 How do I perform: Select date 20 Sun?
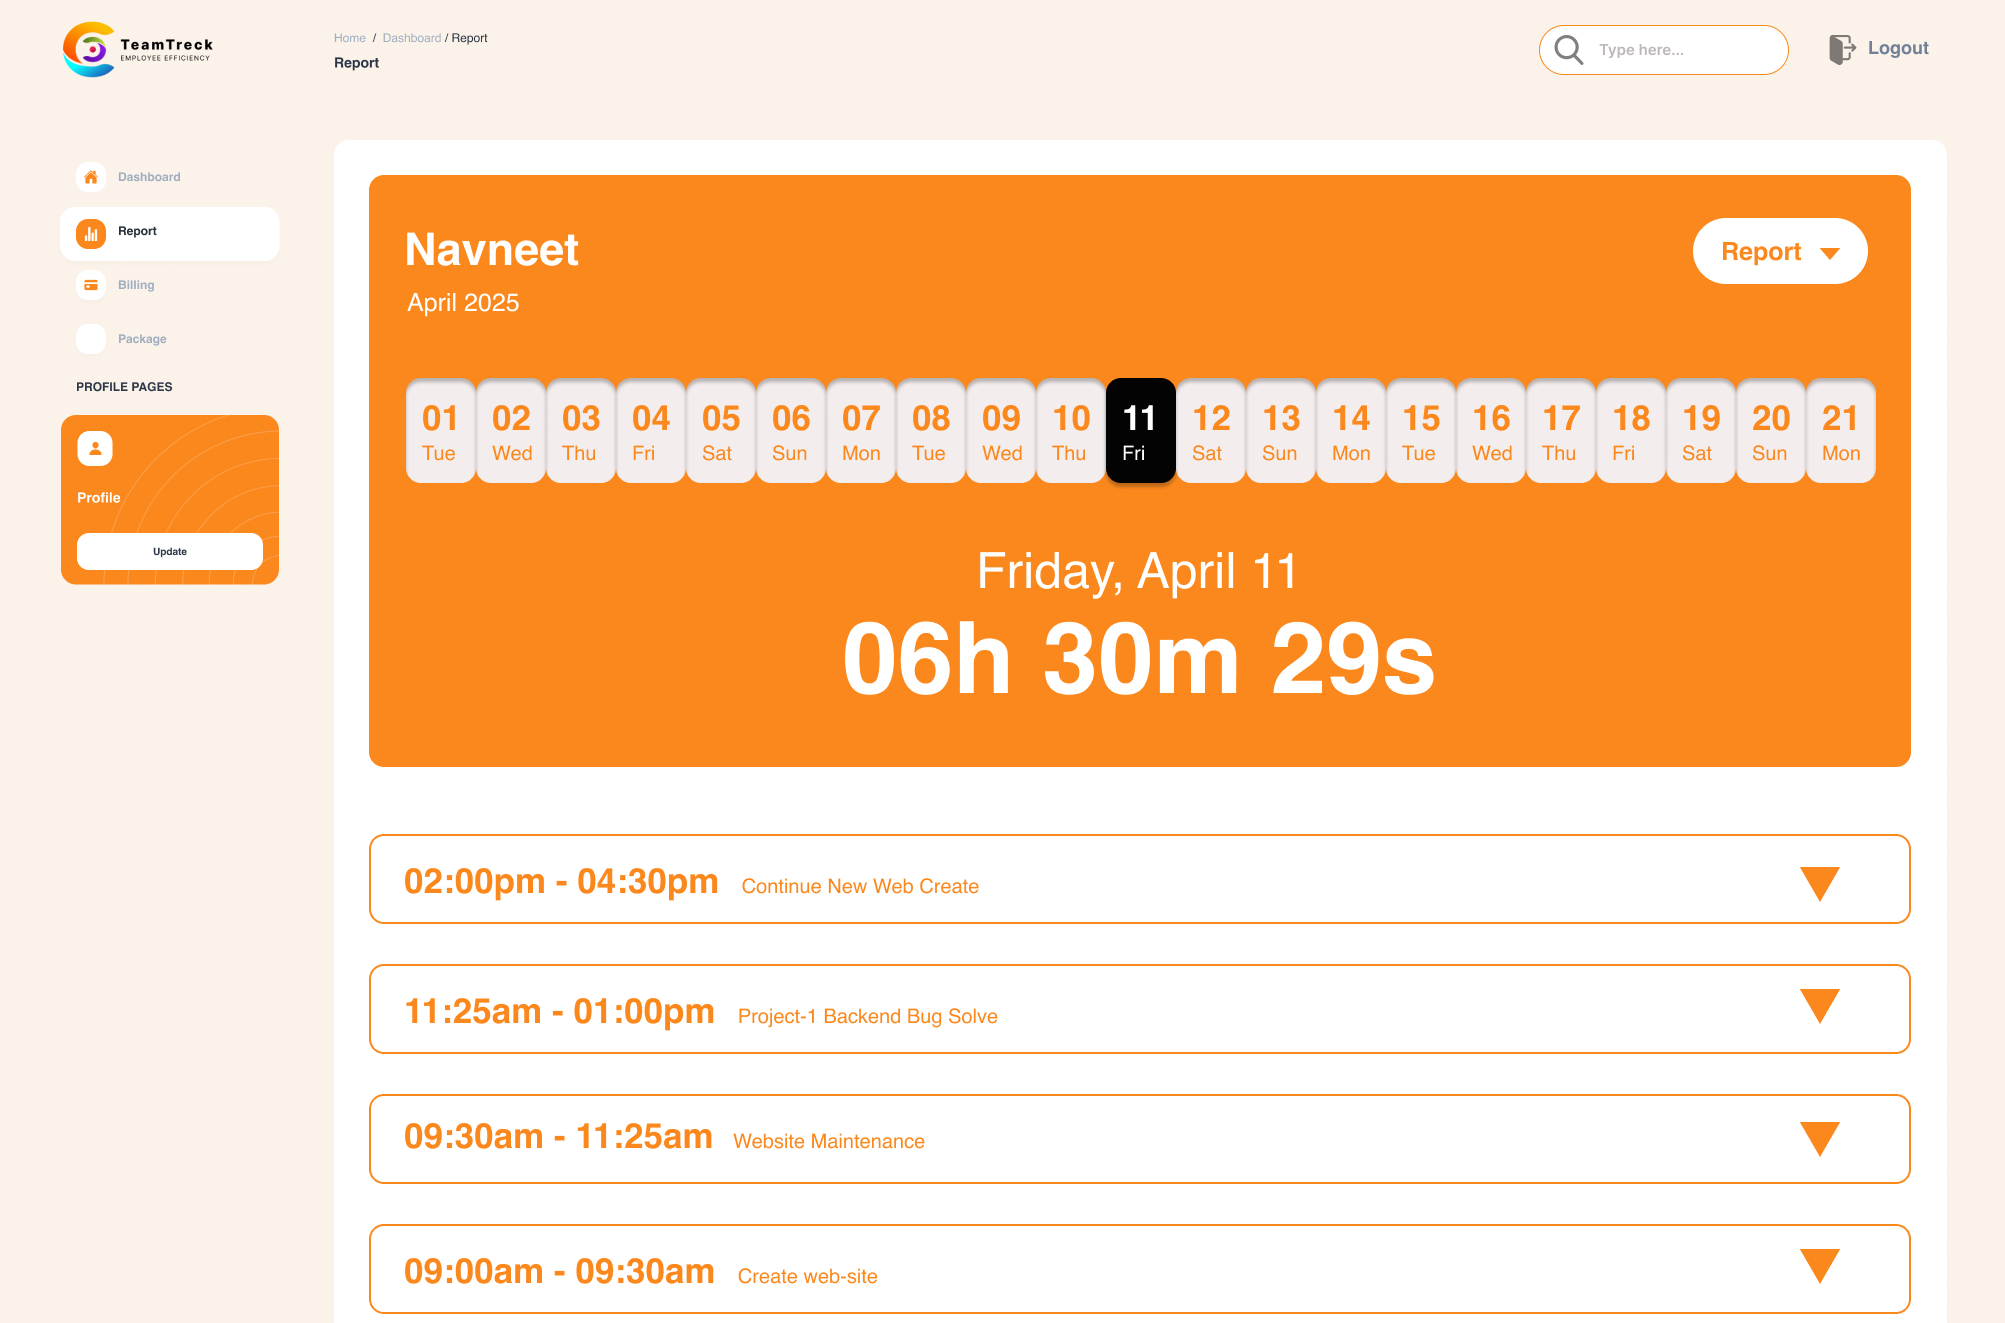(1771, 431)
